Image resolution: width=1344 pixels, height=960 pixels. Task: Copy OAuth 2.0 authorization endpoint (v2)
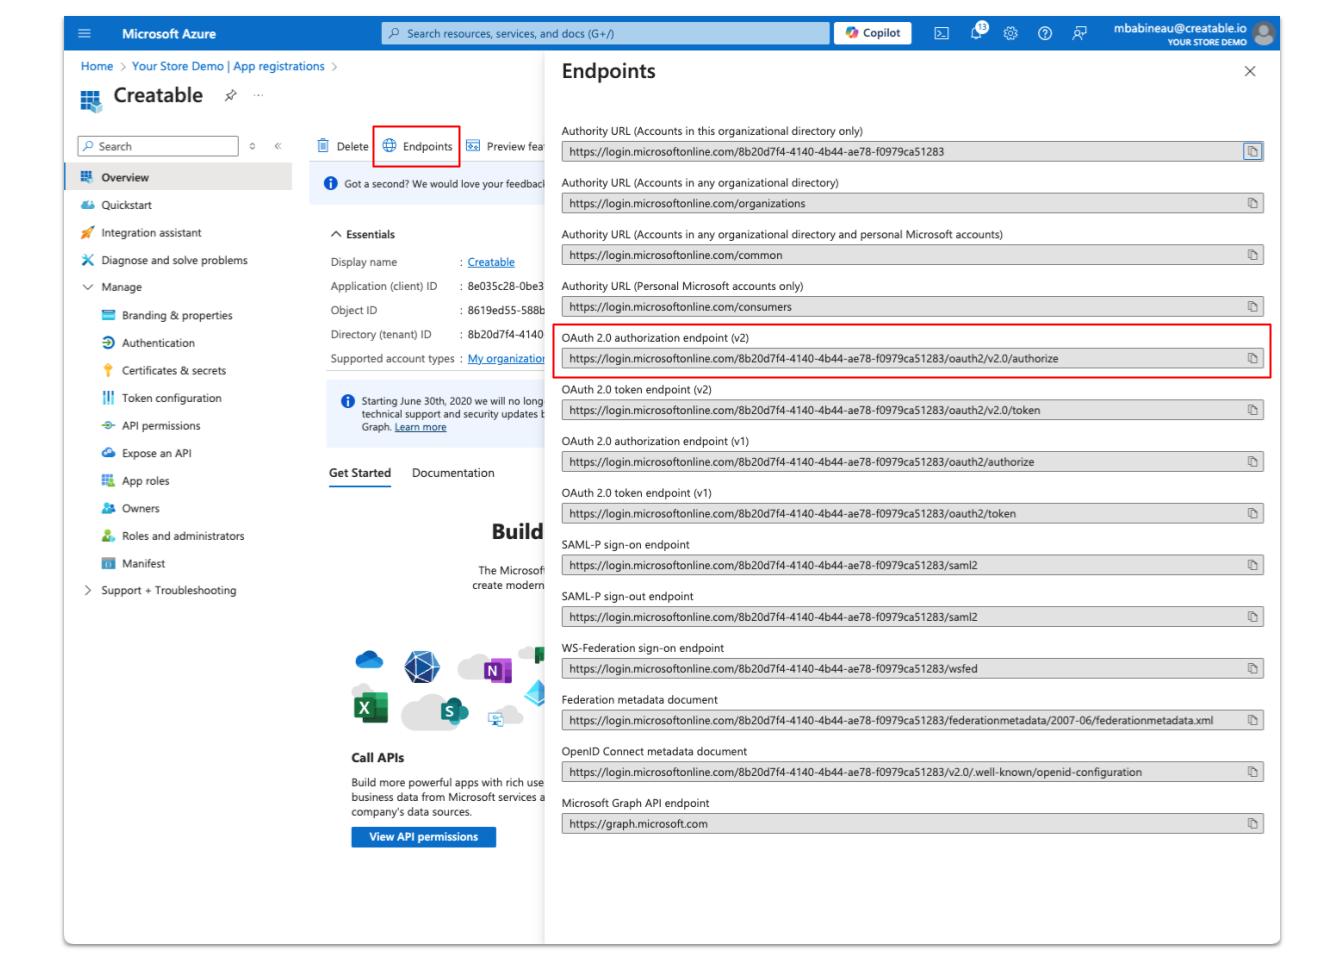[x=1252, y=359]
